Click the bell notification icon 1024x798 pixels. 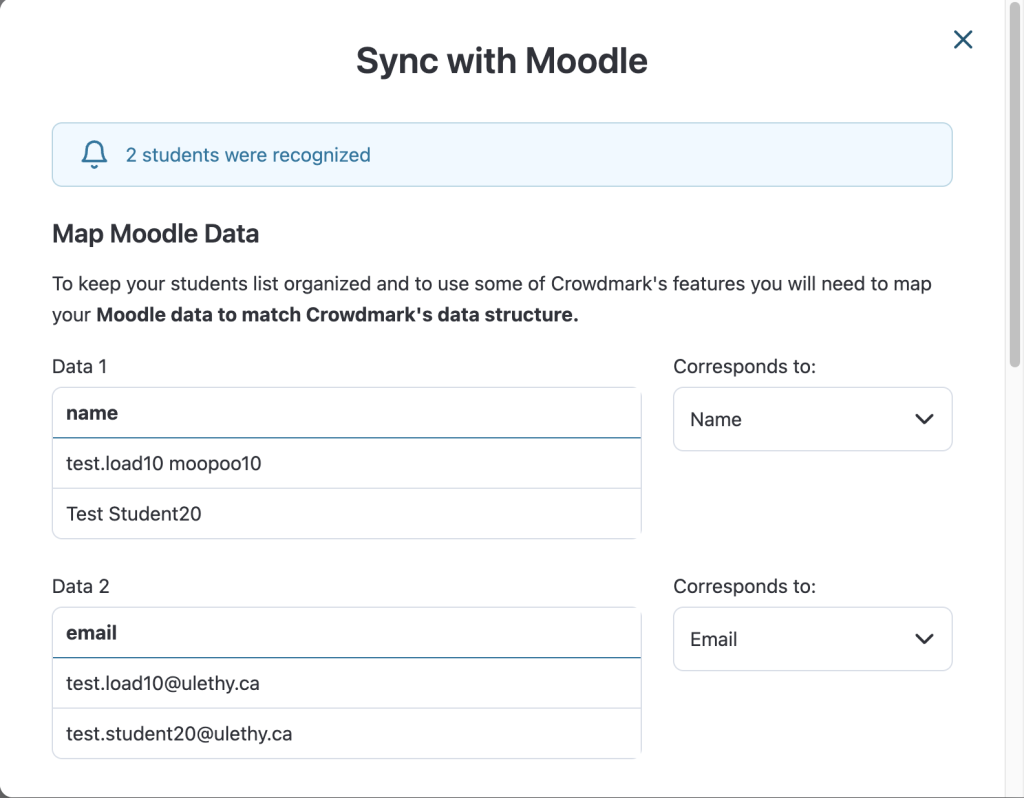94,155
